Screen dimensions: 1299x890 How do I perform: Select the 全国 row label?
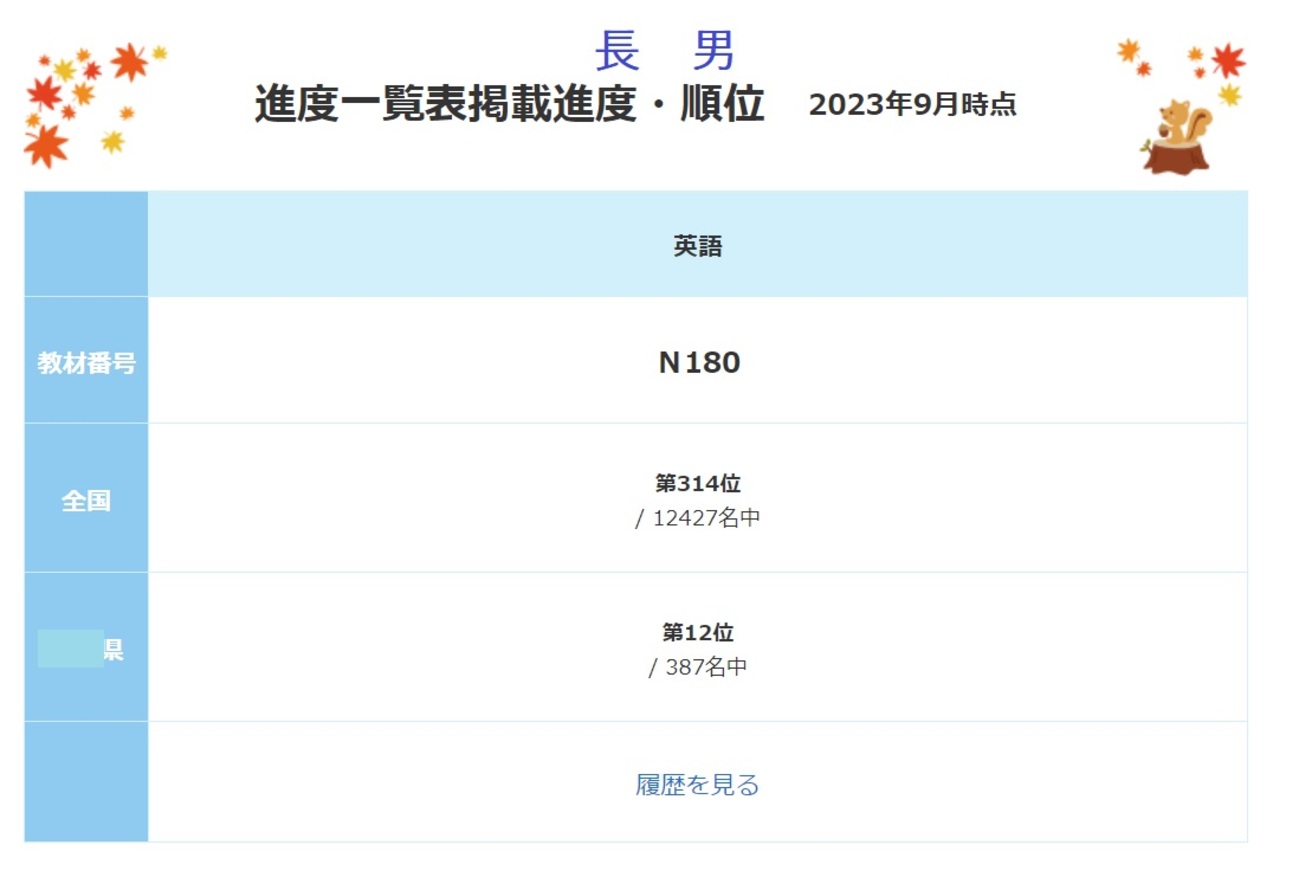pyautogui.click(x=86, y=500)
